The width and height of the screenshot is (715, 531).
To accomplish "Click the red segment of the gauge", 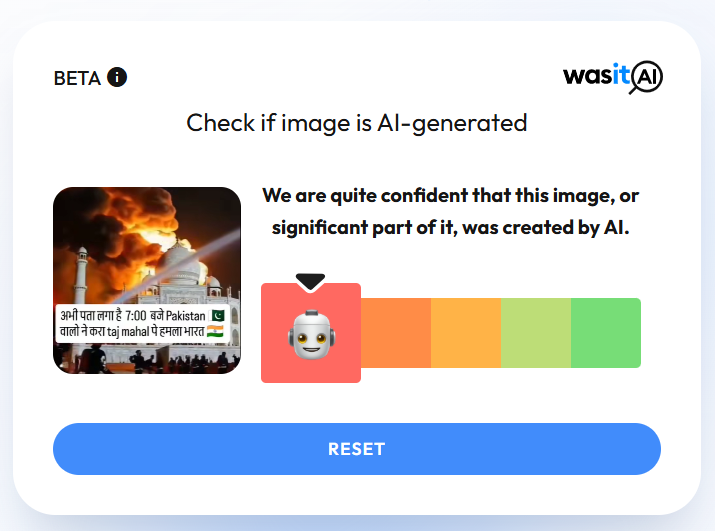I will pos(311,333).
